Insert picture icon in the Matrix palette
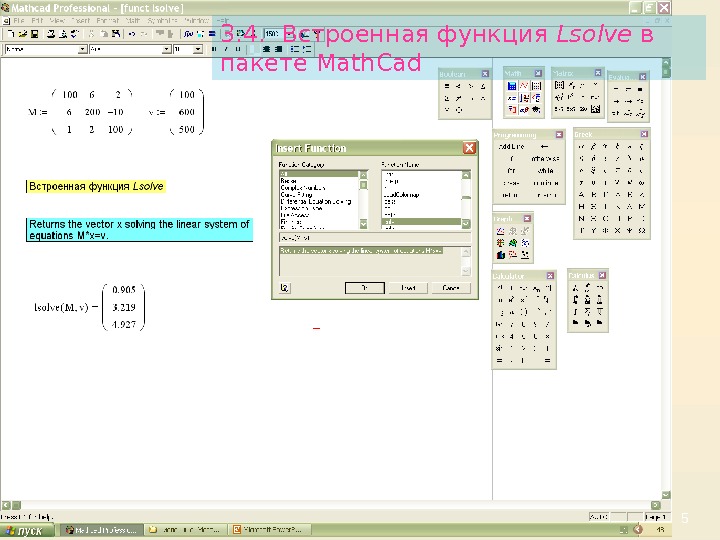720x540 pixels. tap(596, 109)
